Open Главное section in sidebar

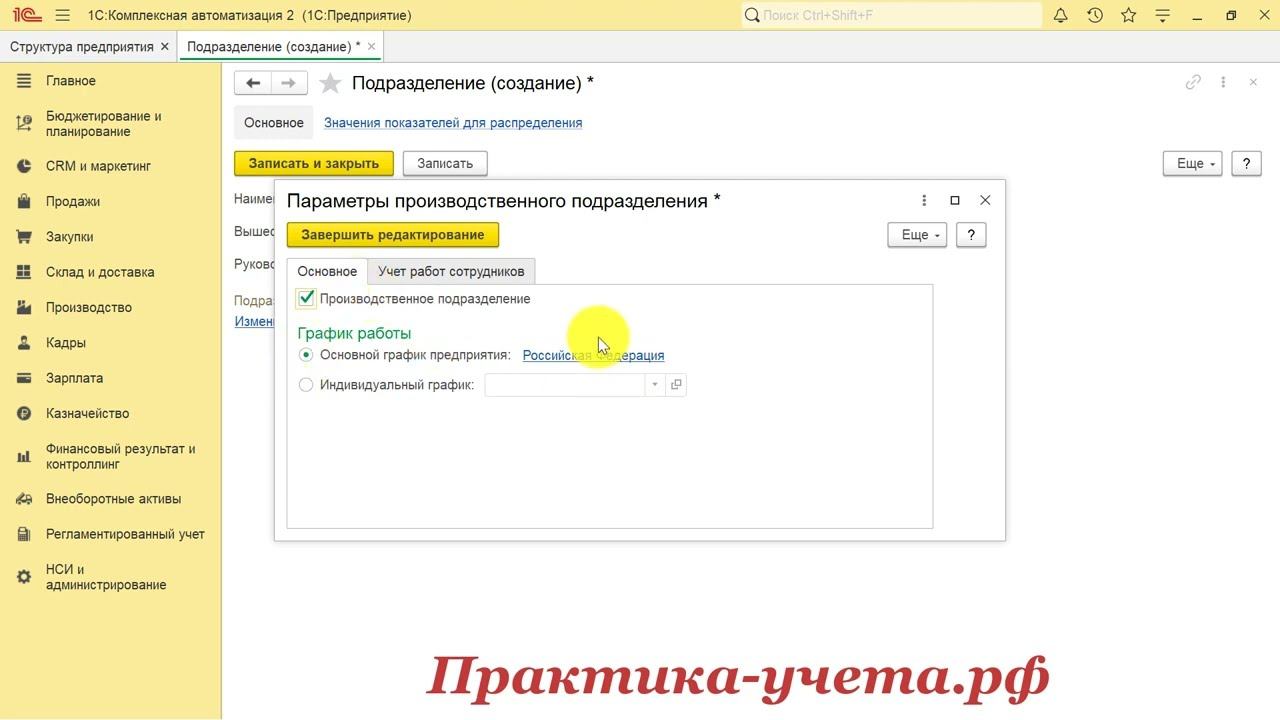tap(71, 81)
